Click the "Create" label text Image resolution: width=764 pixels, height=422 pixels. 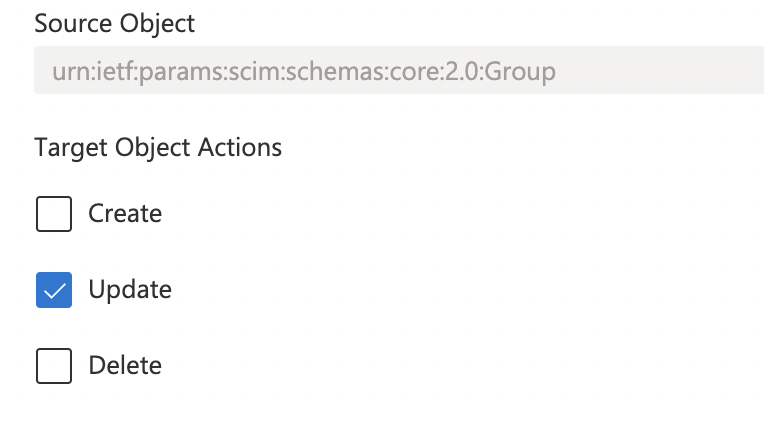point(125,214)
